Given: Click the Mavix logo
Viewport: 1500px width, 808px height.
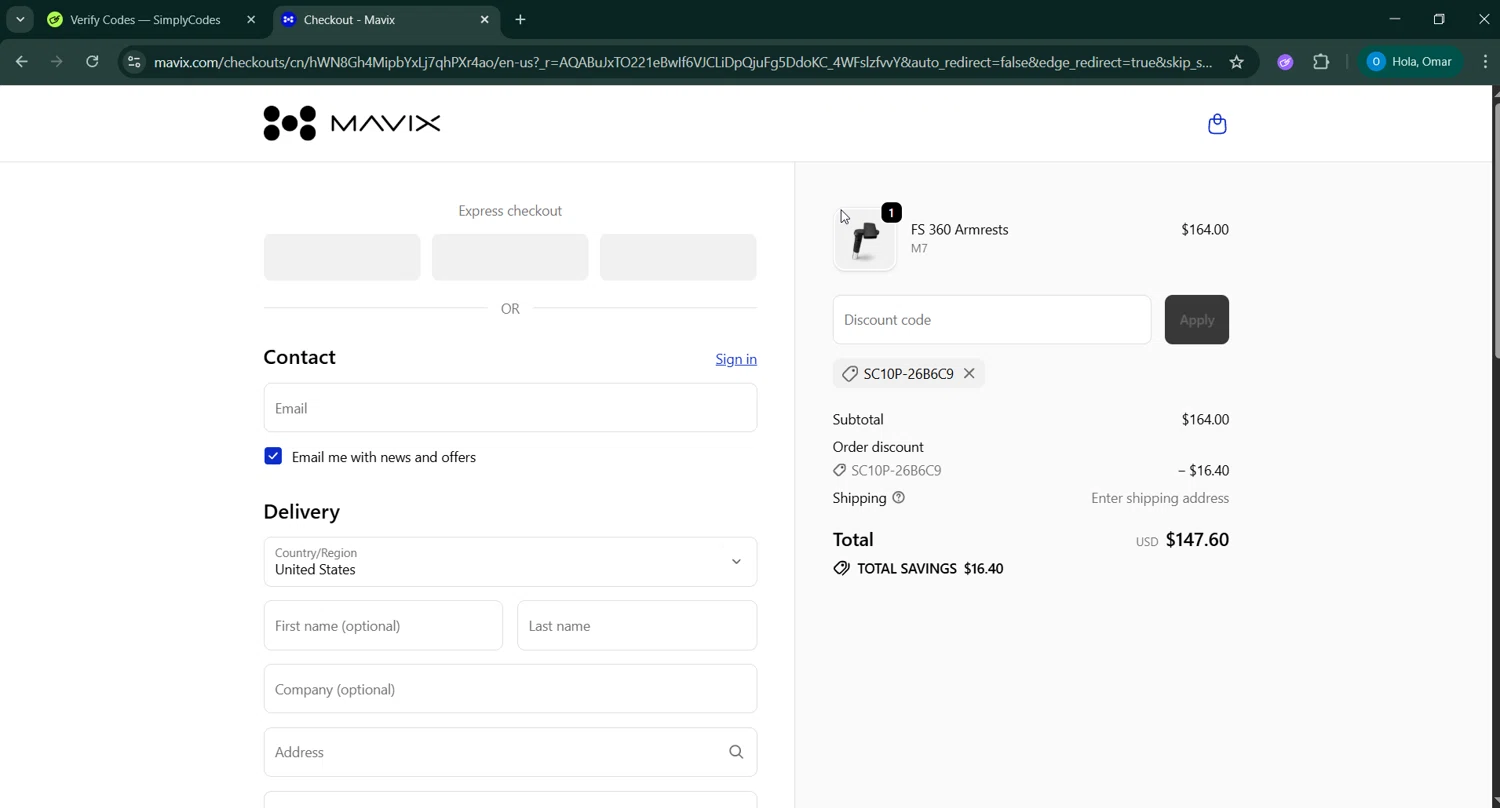Looking at the screenshot, I should [352, 123].
